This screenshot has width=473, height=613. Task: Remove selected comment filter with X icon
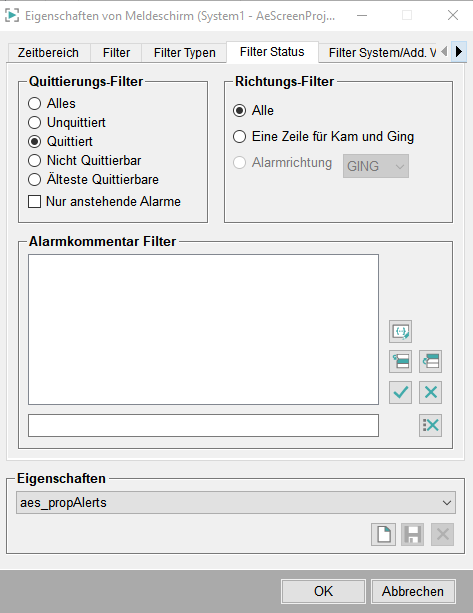(430, 392)
